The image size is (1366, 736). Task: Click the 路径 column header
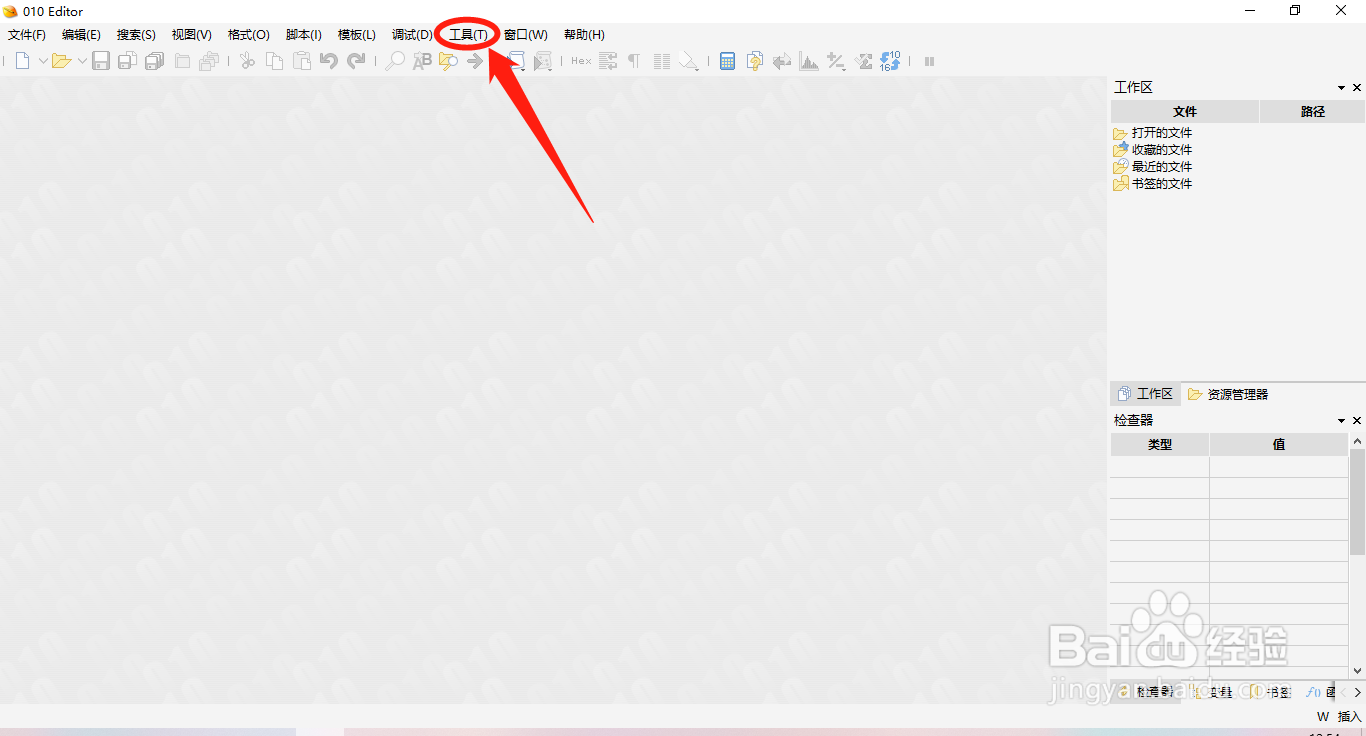pos(1312,112)
